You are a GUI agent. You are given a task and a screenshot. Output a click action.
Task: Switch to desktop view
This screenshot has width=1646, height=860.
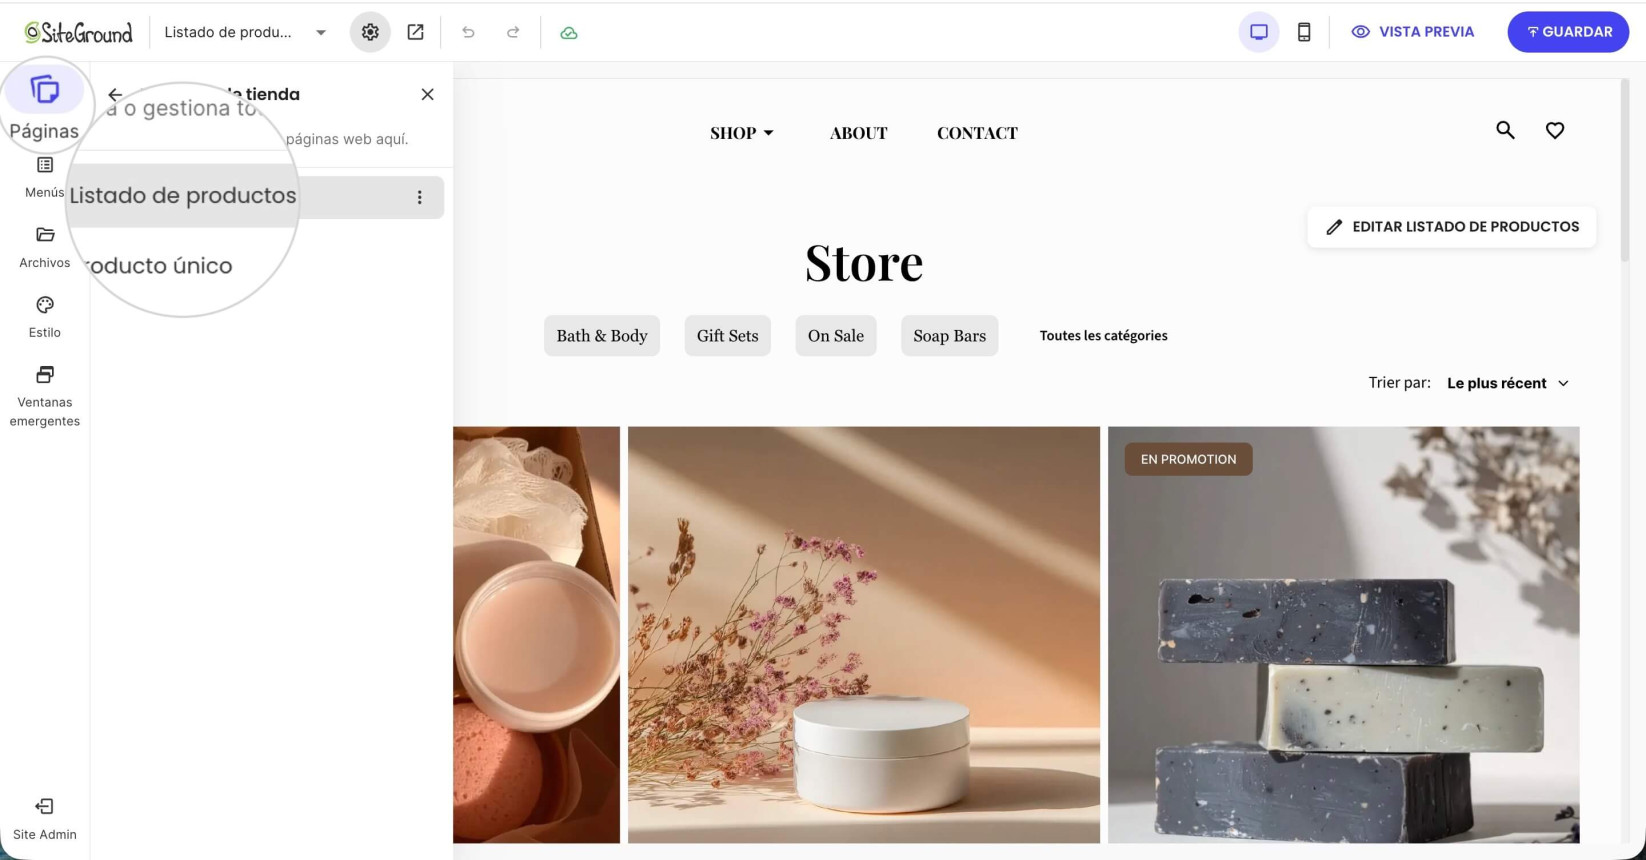[x=1259, y=32]
